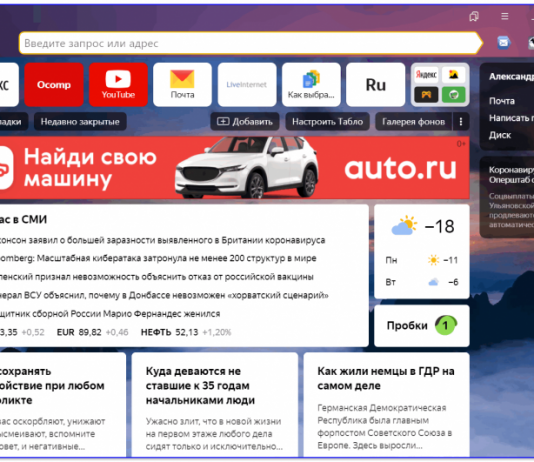Image resolution: width=534 pixels, height=462 pixels.
Task: Click the yellow pictures icon in folder tile
Action: tap(453, 75)
